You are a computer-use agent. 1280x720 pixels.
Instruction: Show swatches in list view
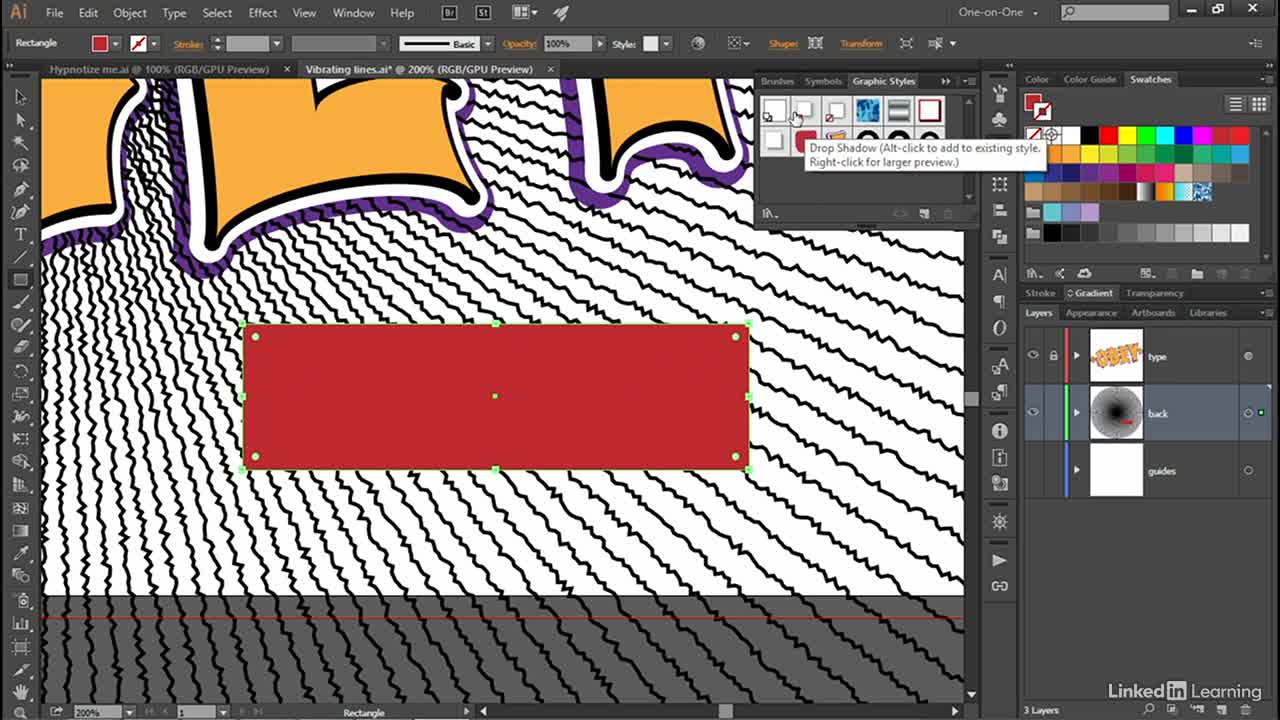point(1236,104)
